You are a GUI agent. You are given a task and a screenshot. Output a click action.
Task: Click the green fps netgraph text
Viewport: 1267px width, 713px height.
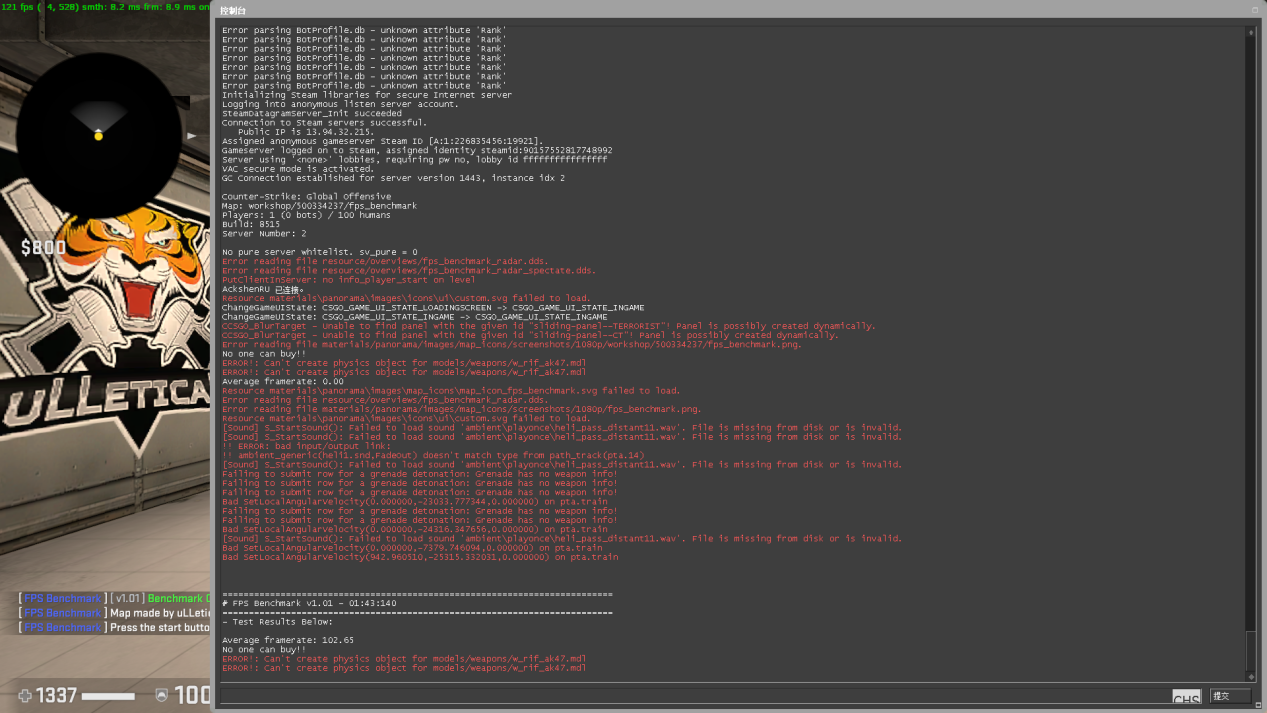pos(105,7)
